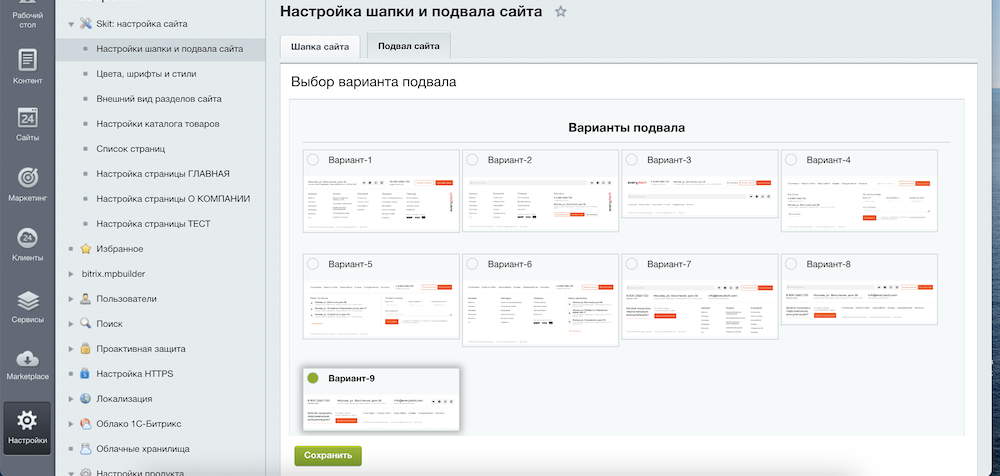Click the Сохранить button
The width and height of the screenshot is (1000, 476).
[x=328, y=456]
